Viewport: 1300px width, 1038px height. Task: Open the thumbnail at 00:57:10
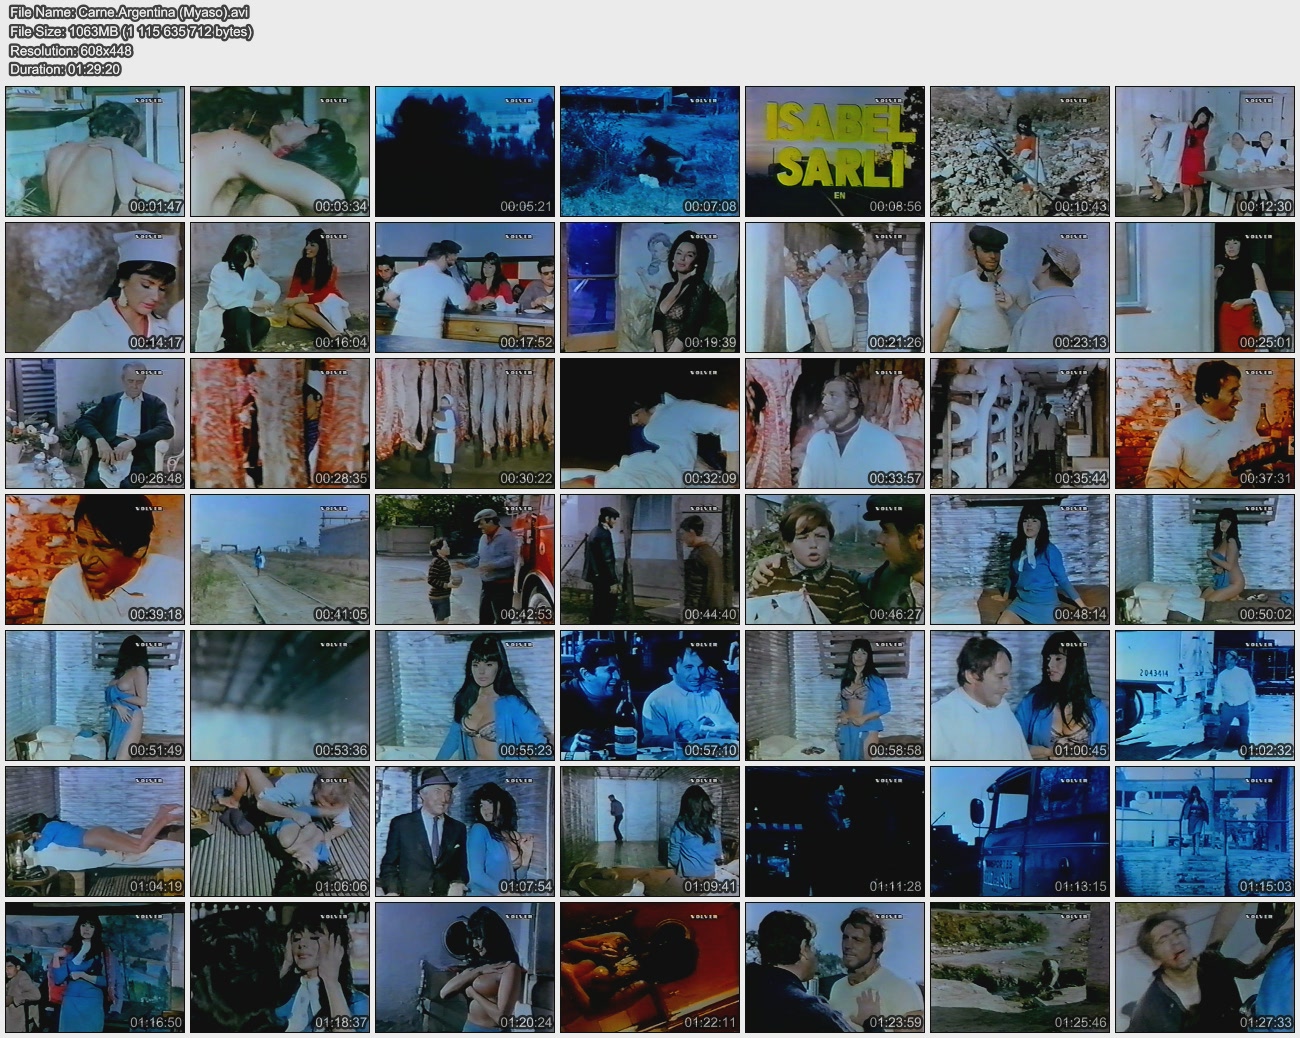[x=650, y=695]
